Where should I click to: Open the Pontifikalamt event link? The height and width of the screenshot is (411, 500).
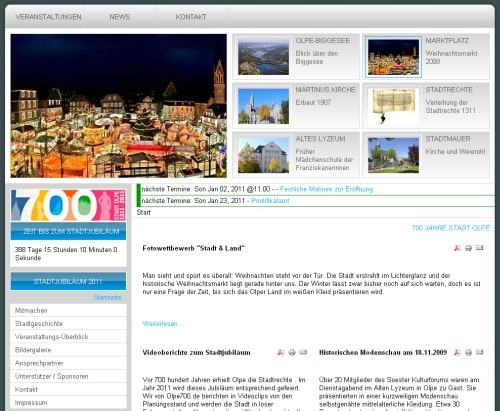tap(270, 201)
